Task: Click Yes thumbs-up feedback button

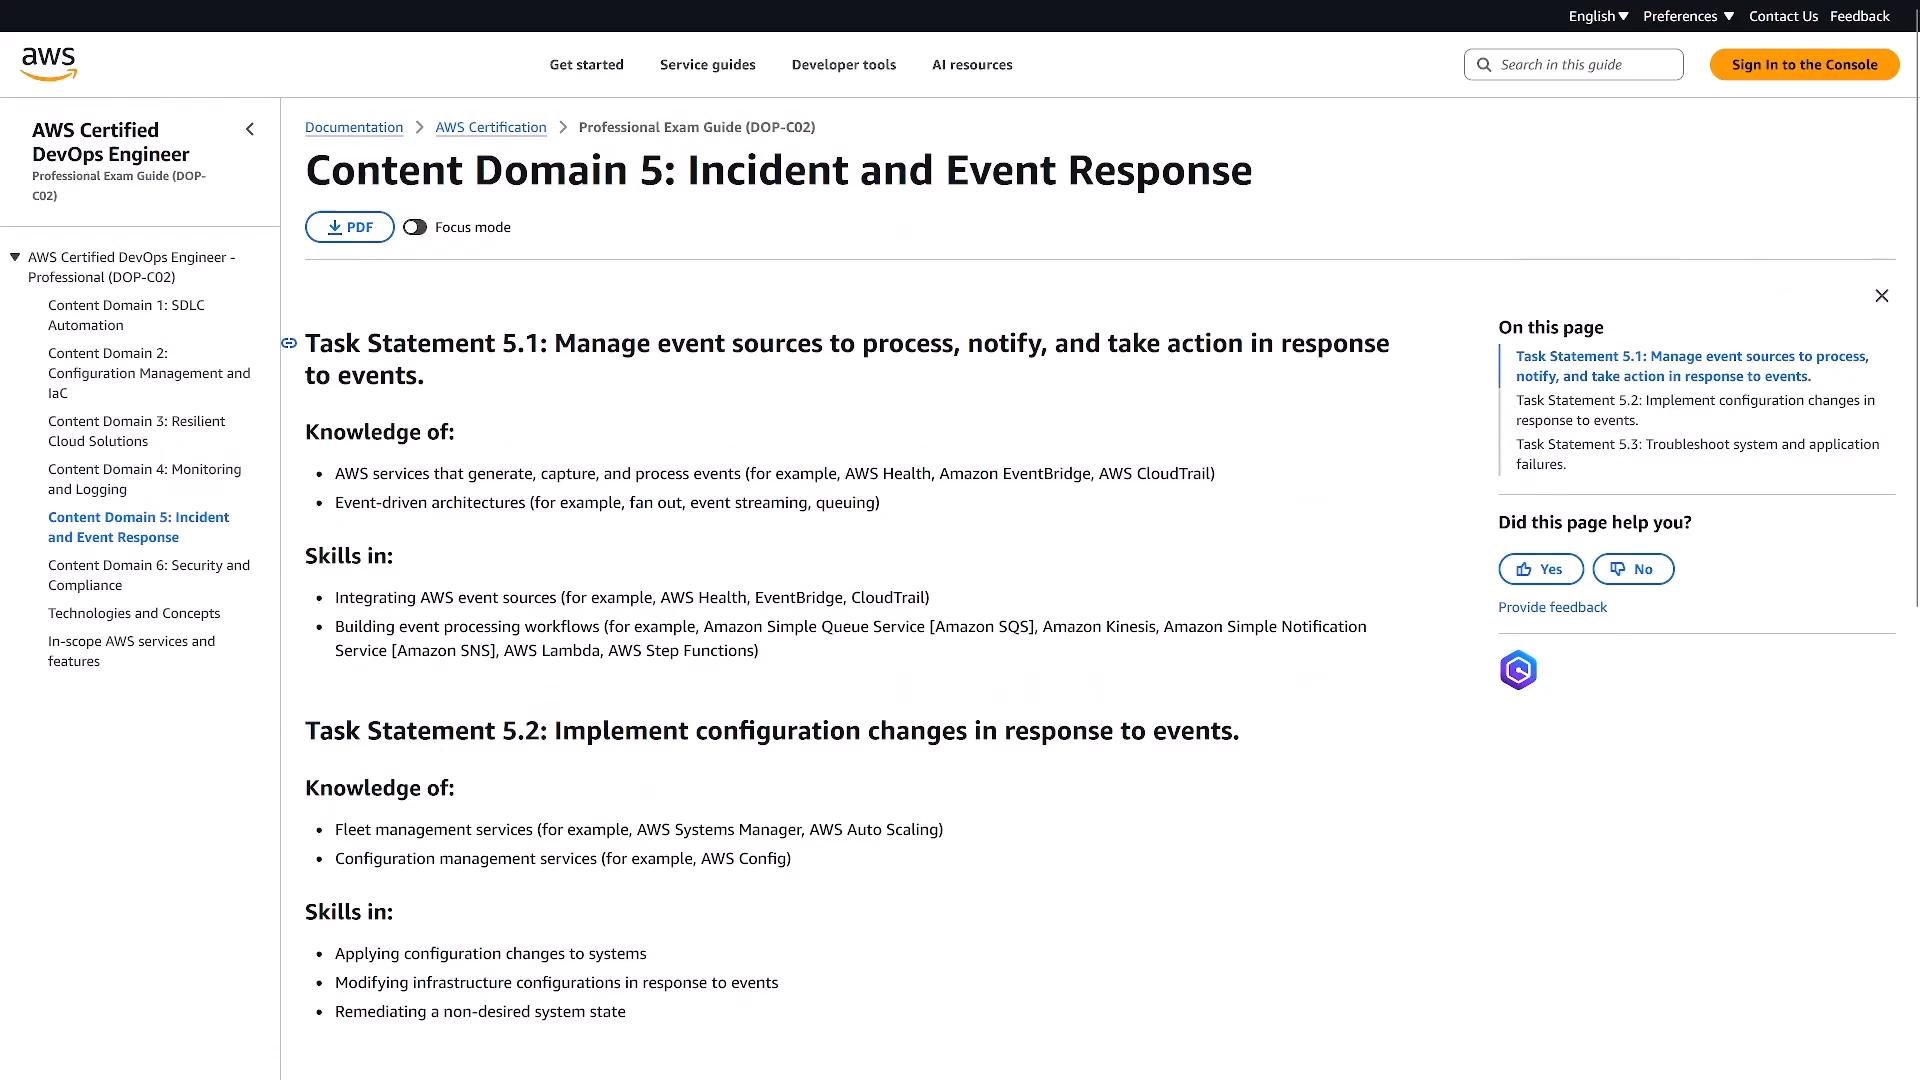Action: [1541, 569]
